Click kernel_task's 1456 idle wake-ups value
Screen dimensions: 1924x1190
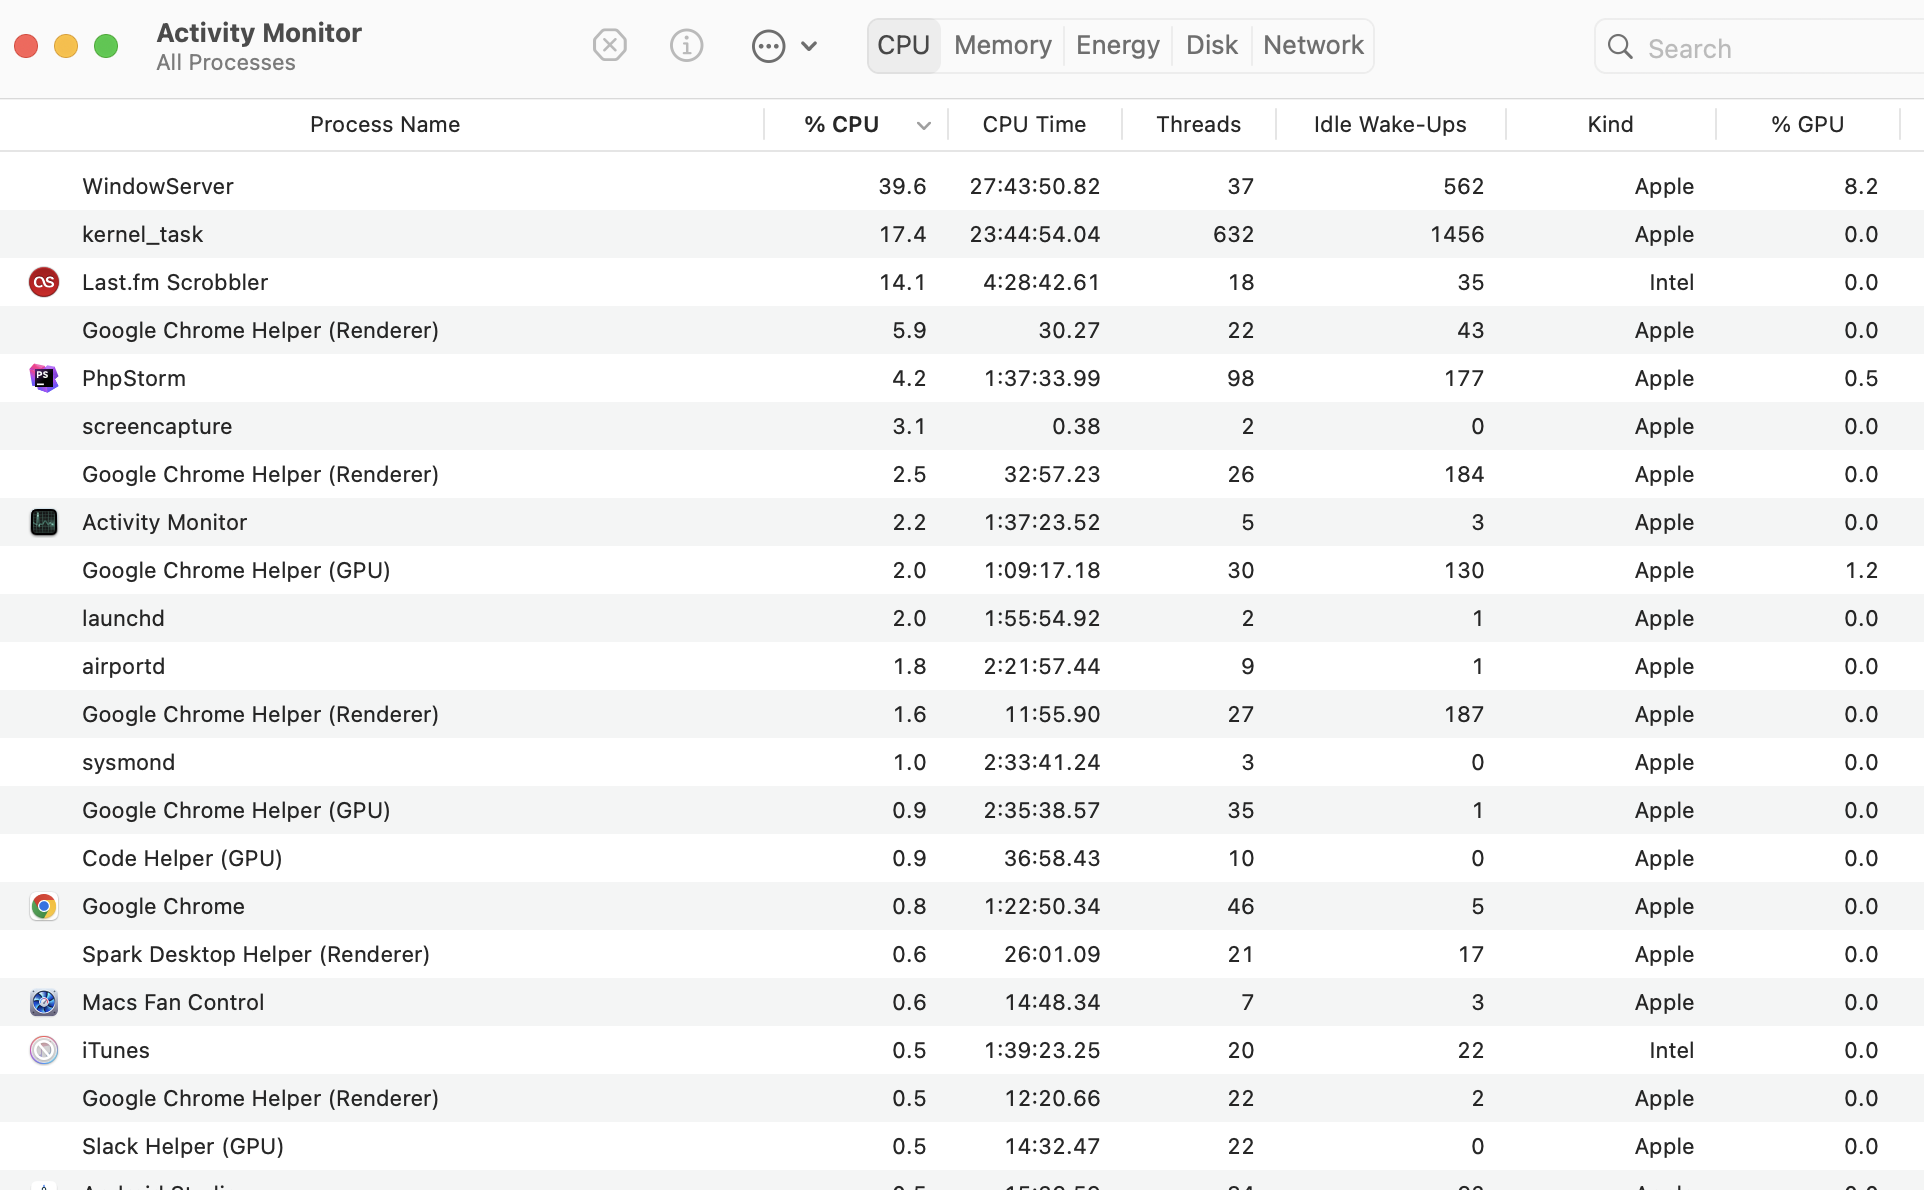pos(1457,234)
